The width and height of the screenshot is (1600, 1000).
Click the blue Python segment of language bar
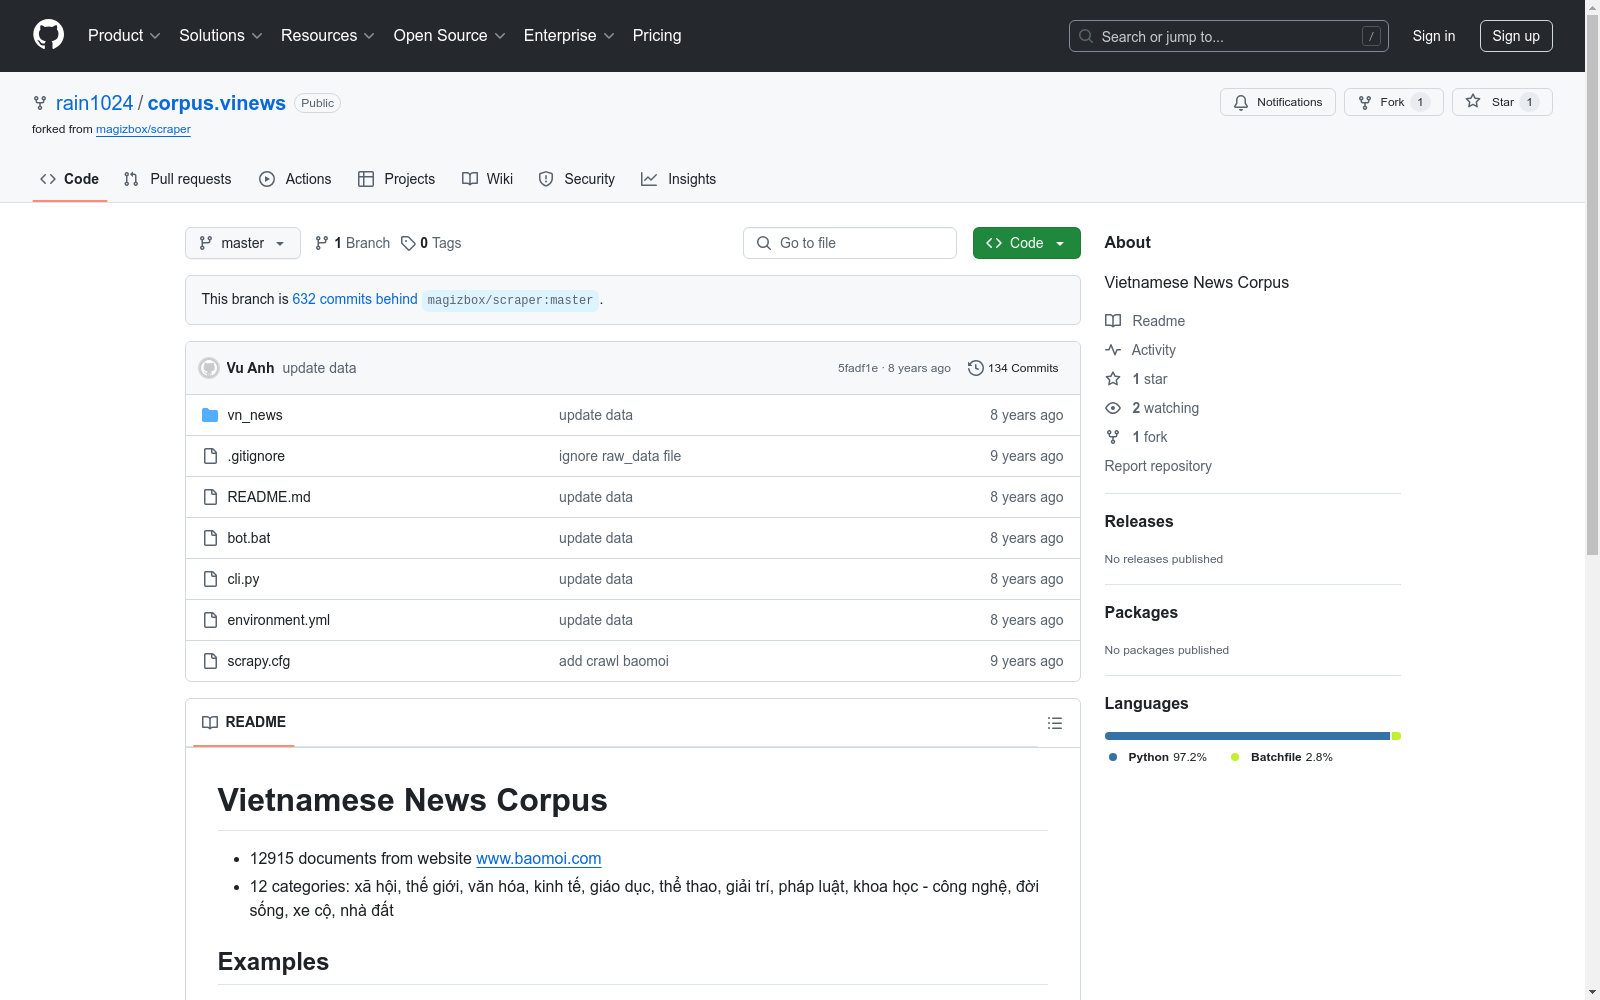(x=1247, y=736)
